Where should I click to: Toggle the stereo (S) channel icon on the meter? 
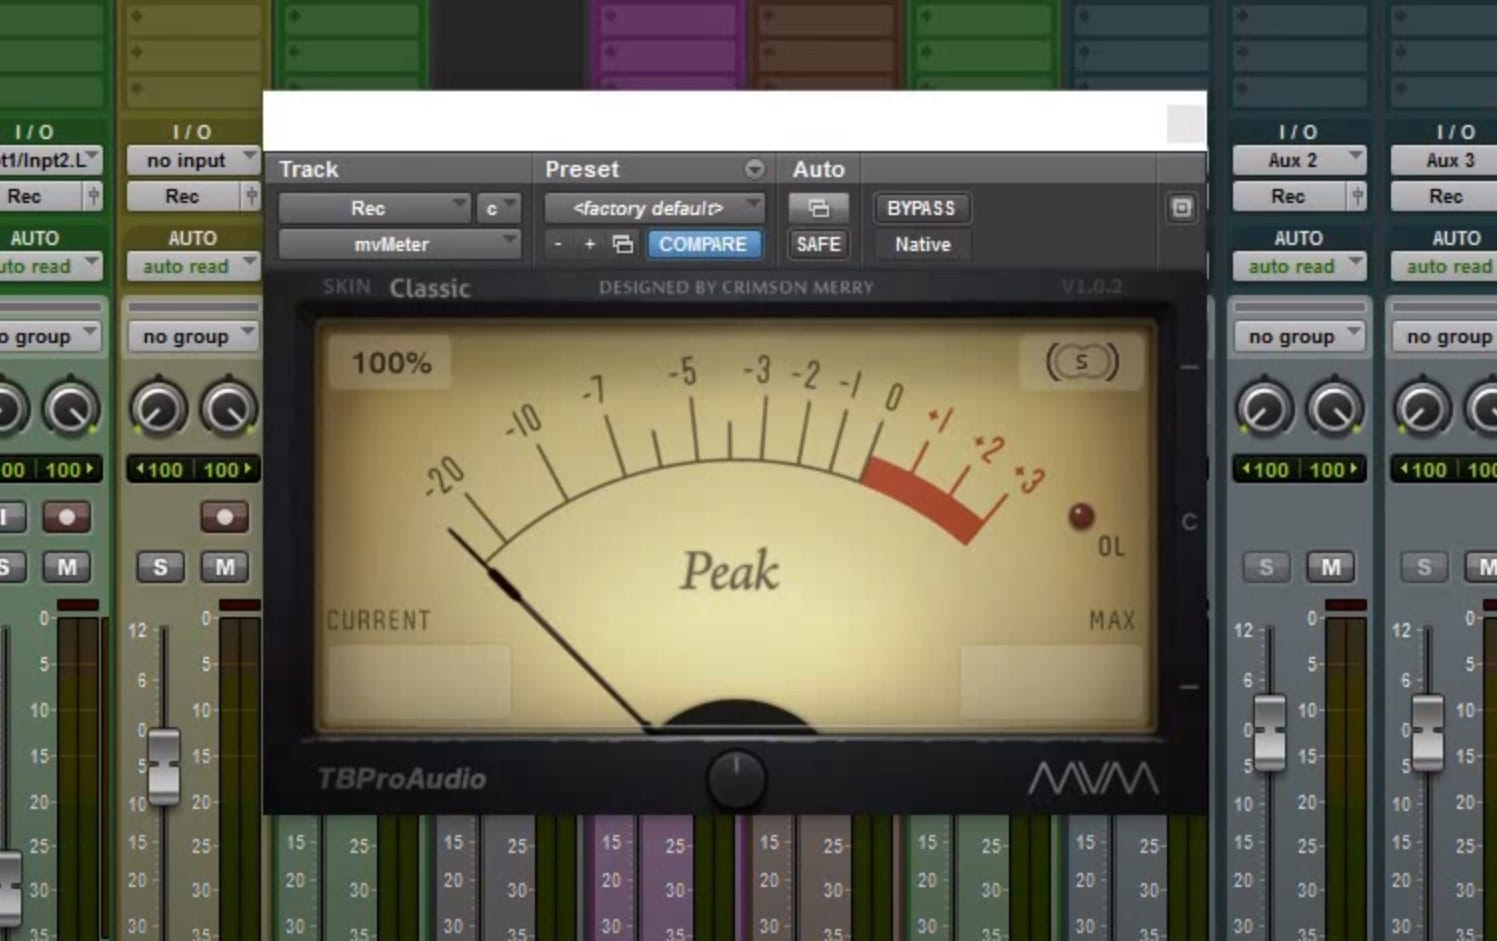[1081, 362]
